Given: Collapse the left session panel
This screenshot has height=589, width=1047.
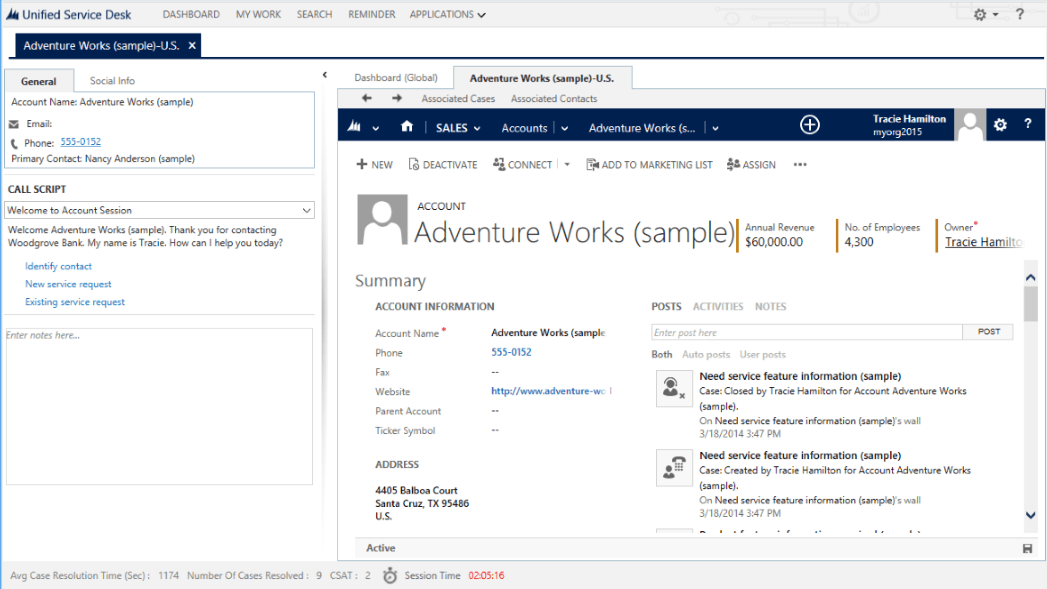Looking at the screenshot, I should 325,75.
